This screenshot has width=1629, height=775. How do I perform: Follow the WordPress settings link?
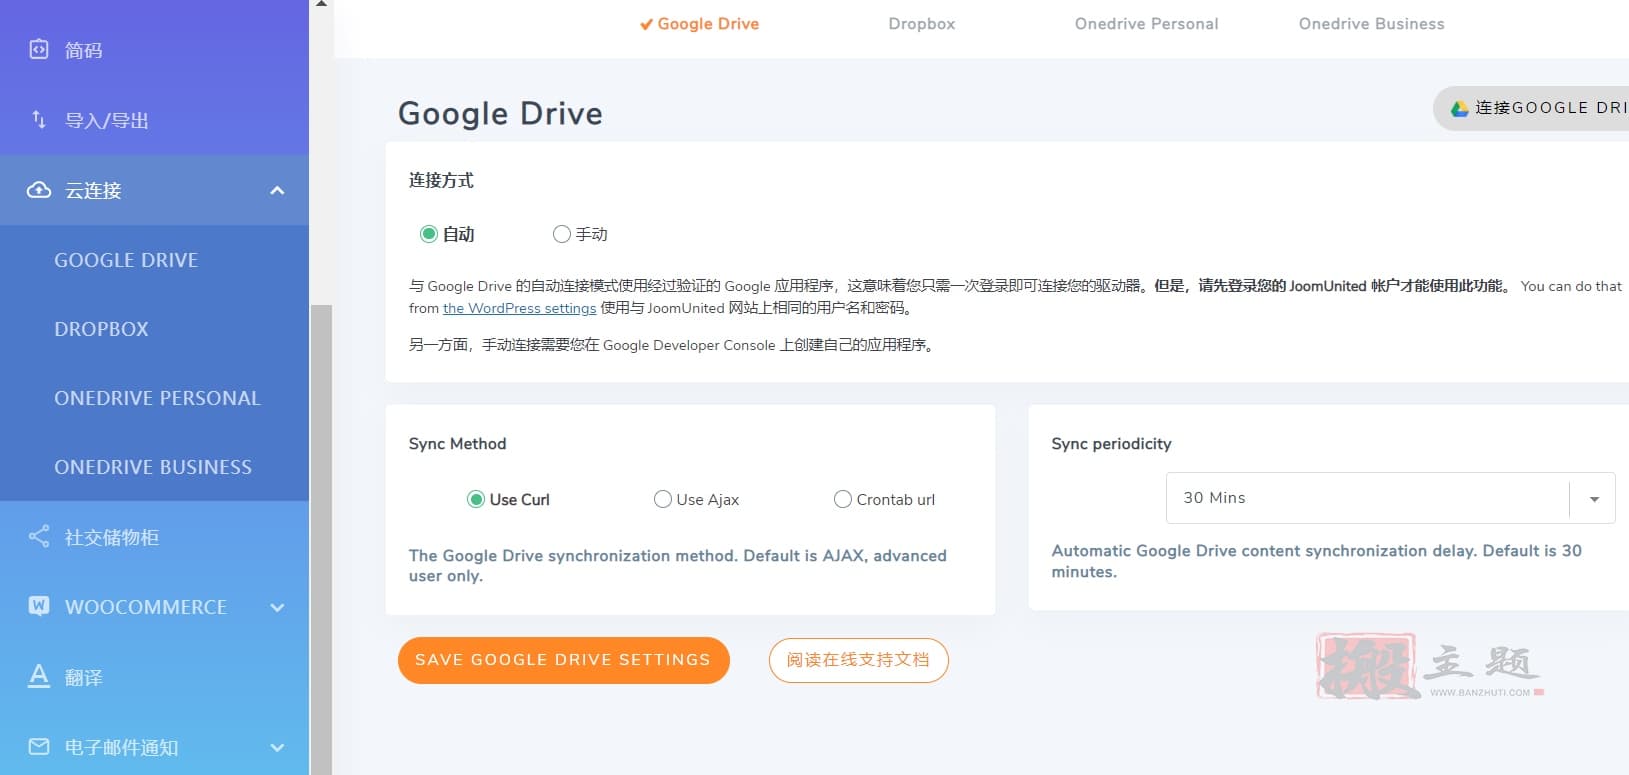(x=520, y=308)
